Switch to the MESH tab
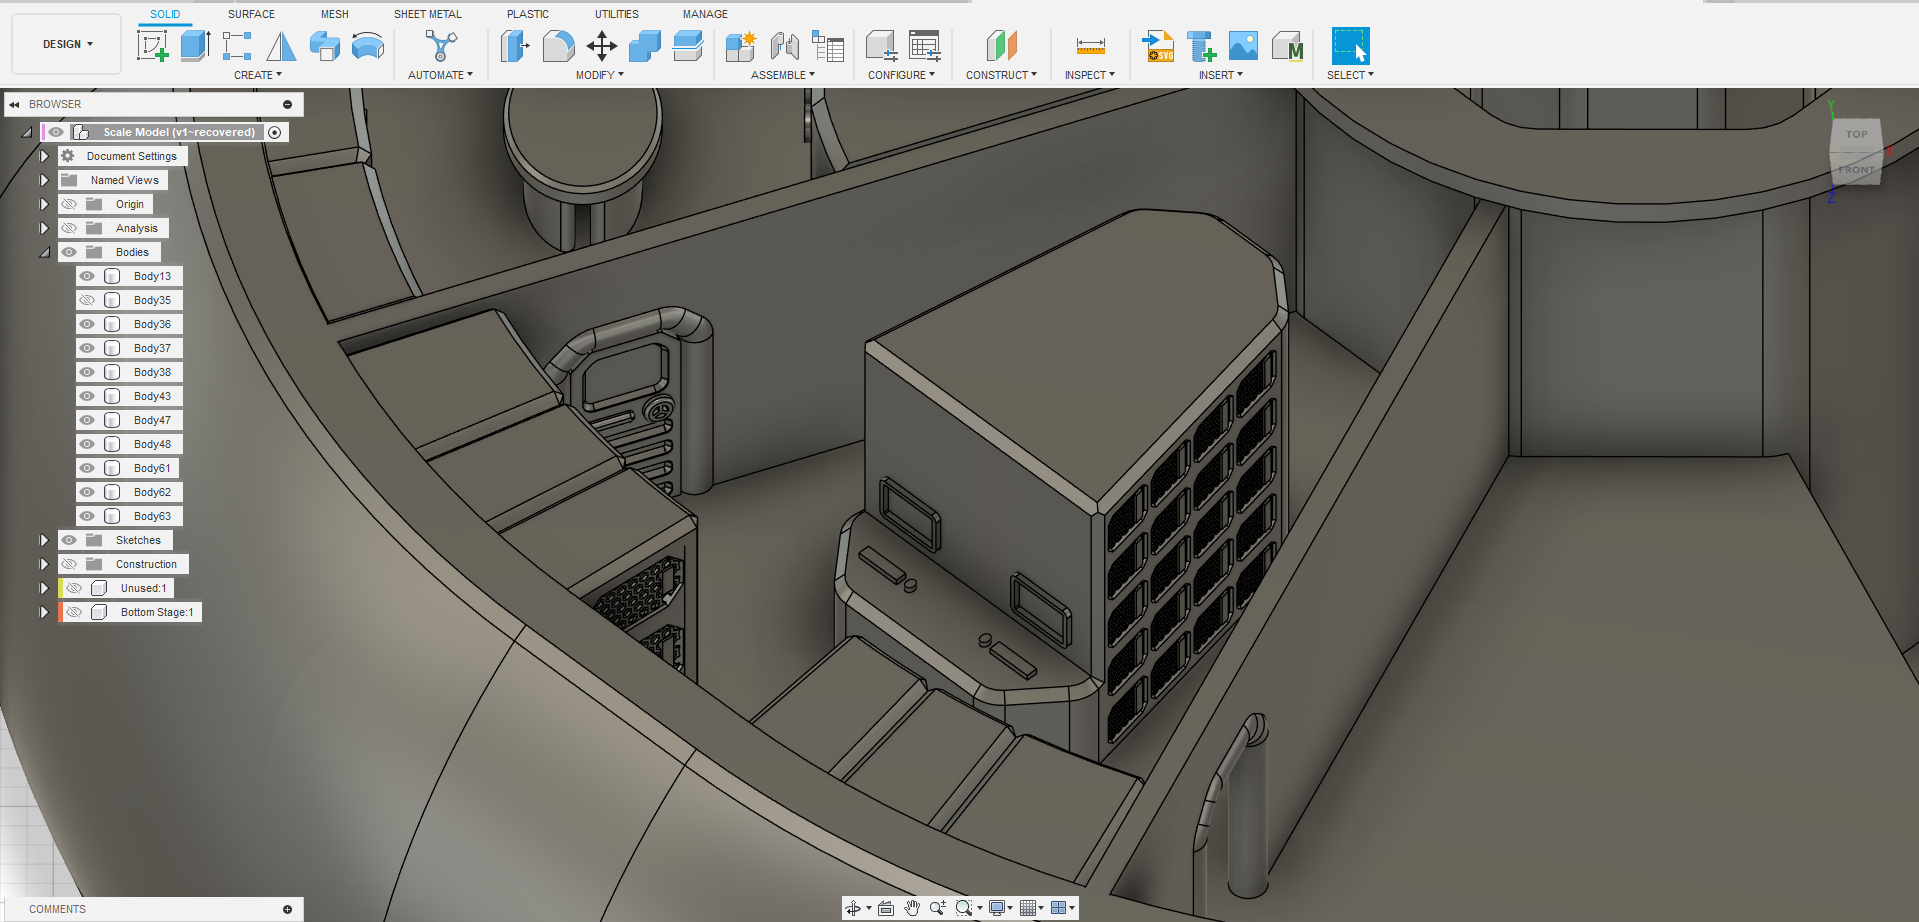Screen dimensions: 1919x922 click(334, 14)
